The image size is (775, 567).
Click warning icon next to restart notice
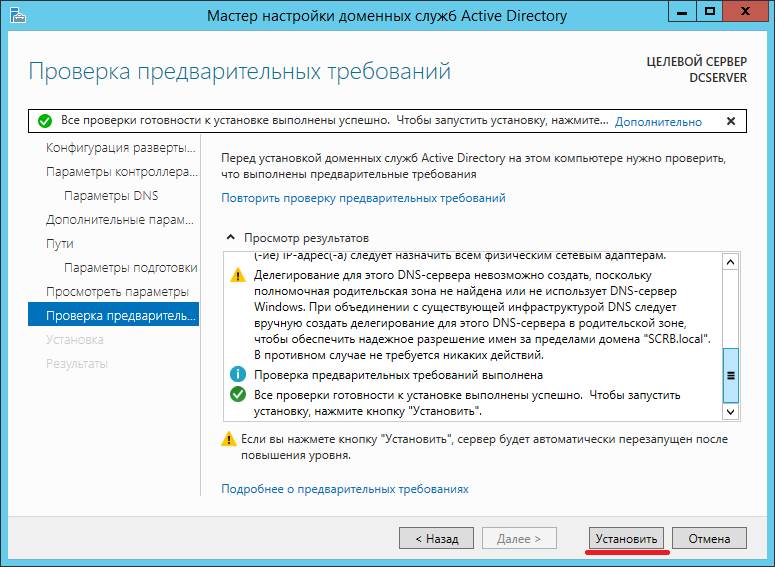click(x=229, y=439)
